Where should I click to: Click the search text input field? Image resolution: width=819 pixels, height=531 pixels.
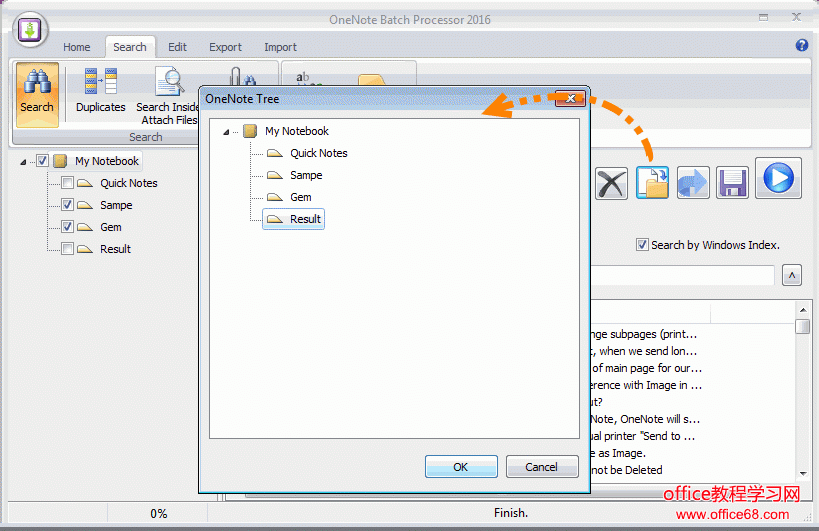point(682,275)
